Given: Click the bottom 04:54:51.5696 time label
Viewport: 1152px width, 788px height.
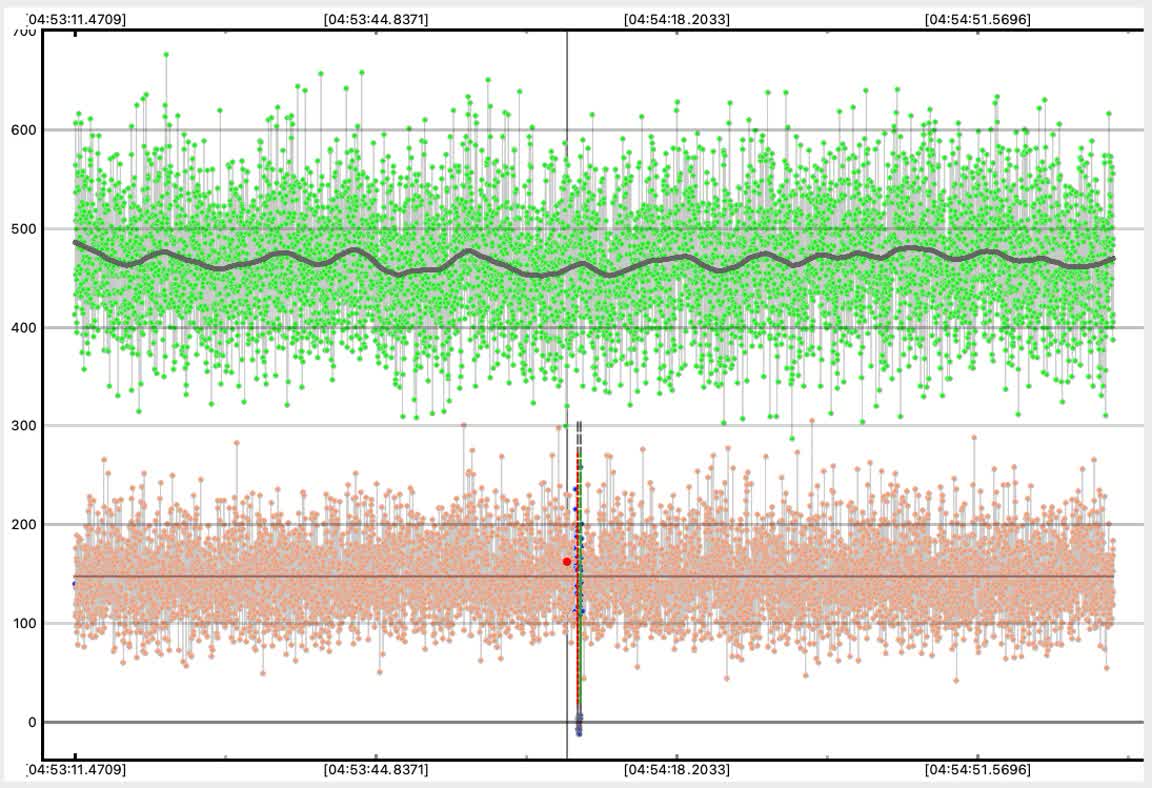Looking at the screenshot, I should [977, 770].
